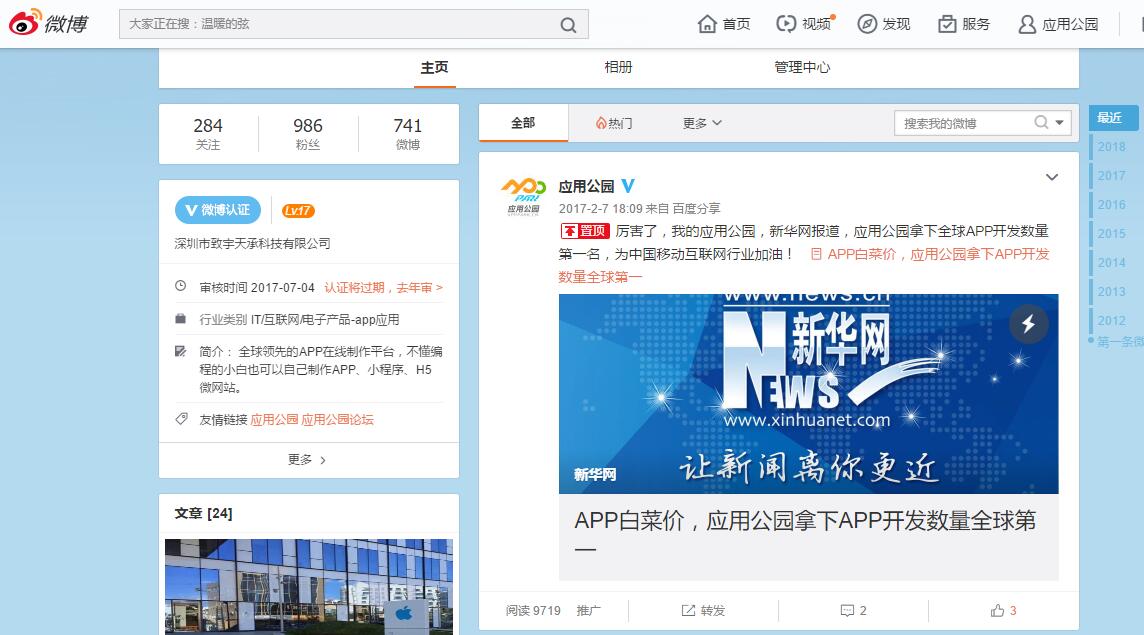Screen dimensions: 1144x635
Task: Click into the main search input field
Action: (350, 24)
